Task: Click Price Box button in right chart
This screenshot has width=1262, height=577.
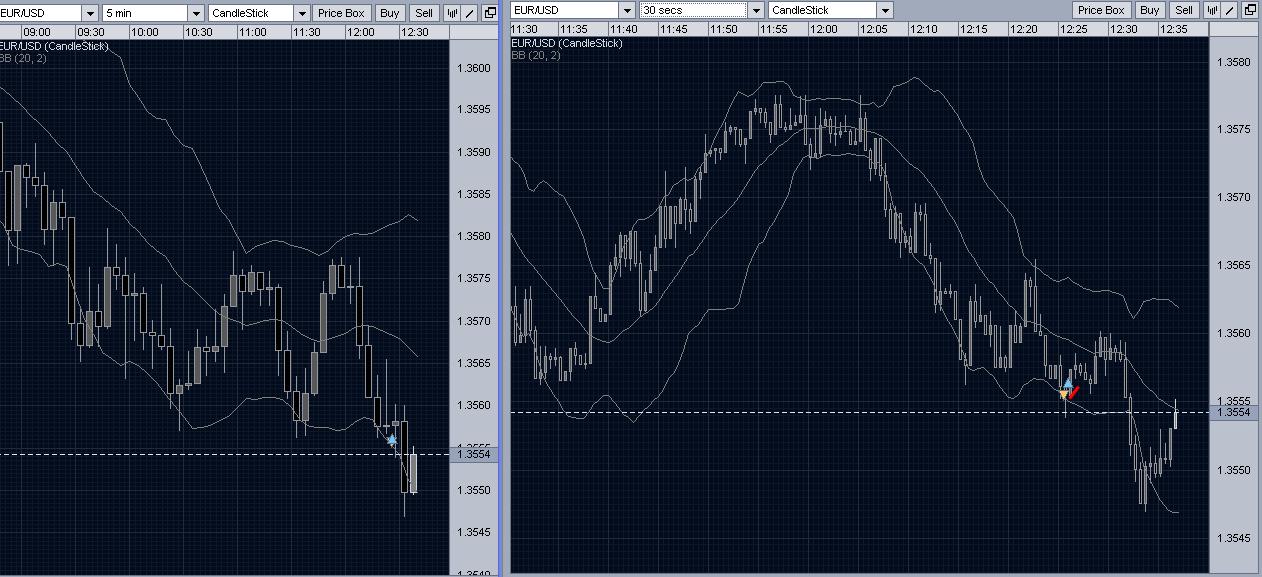Action: (x=1102, y=10)
